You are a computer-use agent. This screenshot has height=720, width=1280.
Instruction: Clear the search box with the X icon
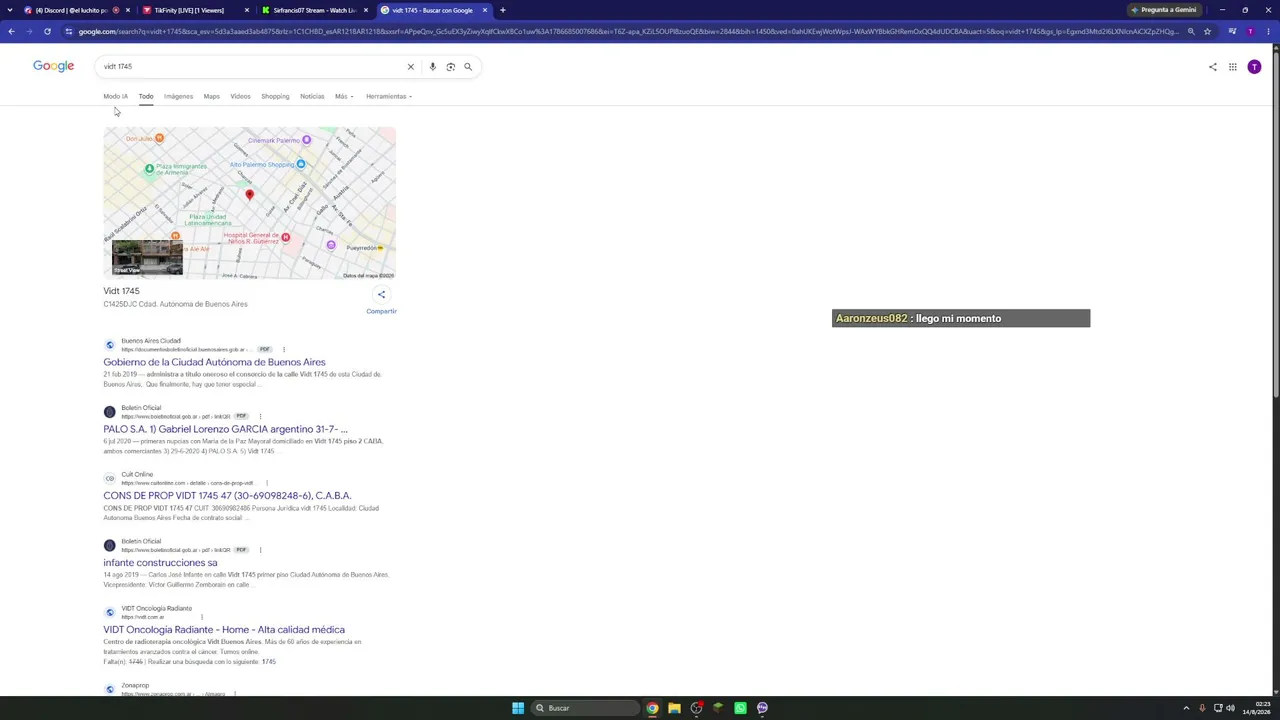tap(410, 67)
